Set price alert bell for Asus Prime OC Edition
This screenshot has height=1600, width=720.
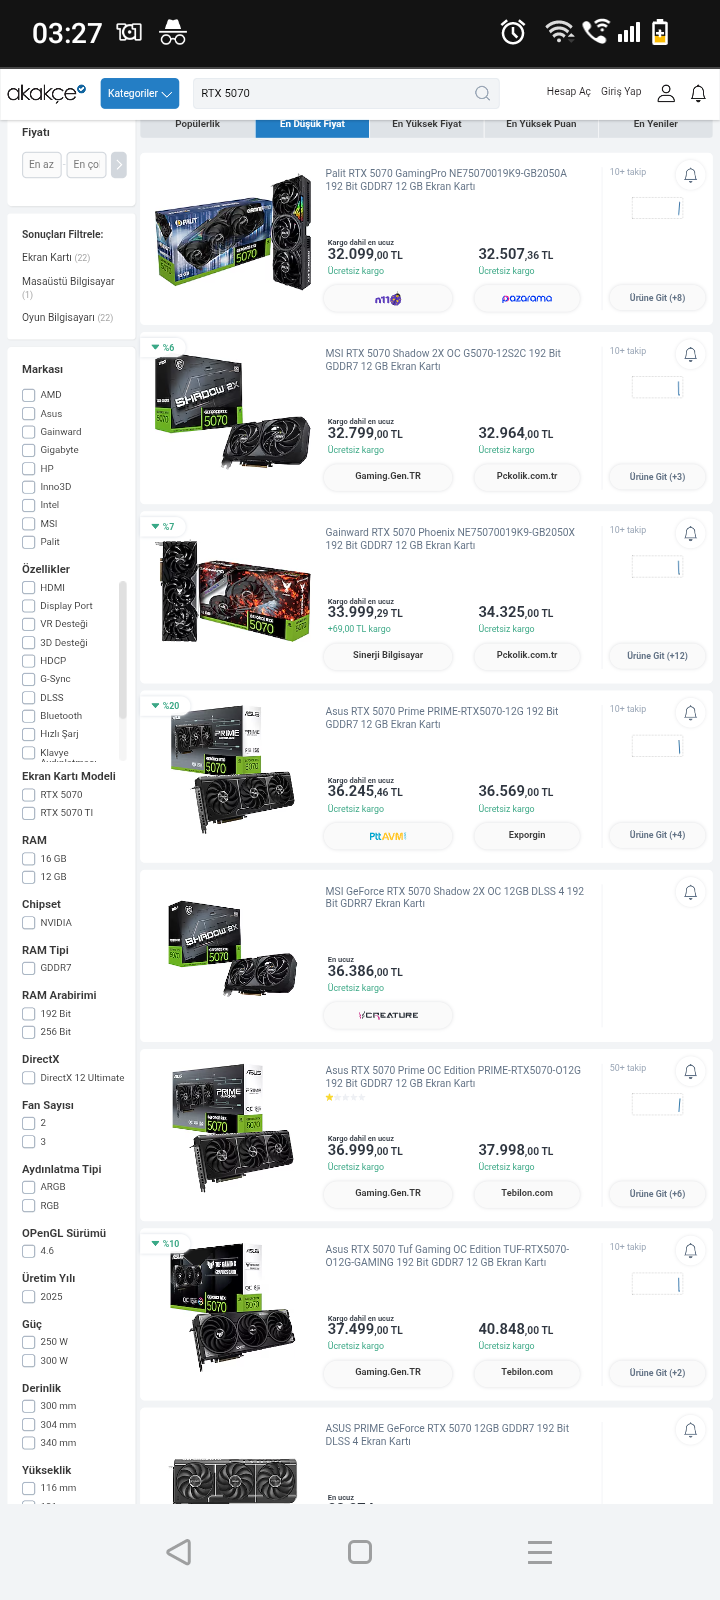(x=690, y=1071)
